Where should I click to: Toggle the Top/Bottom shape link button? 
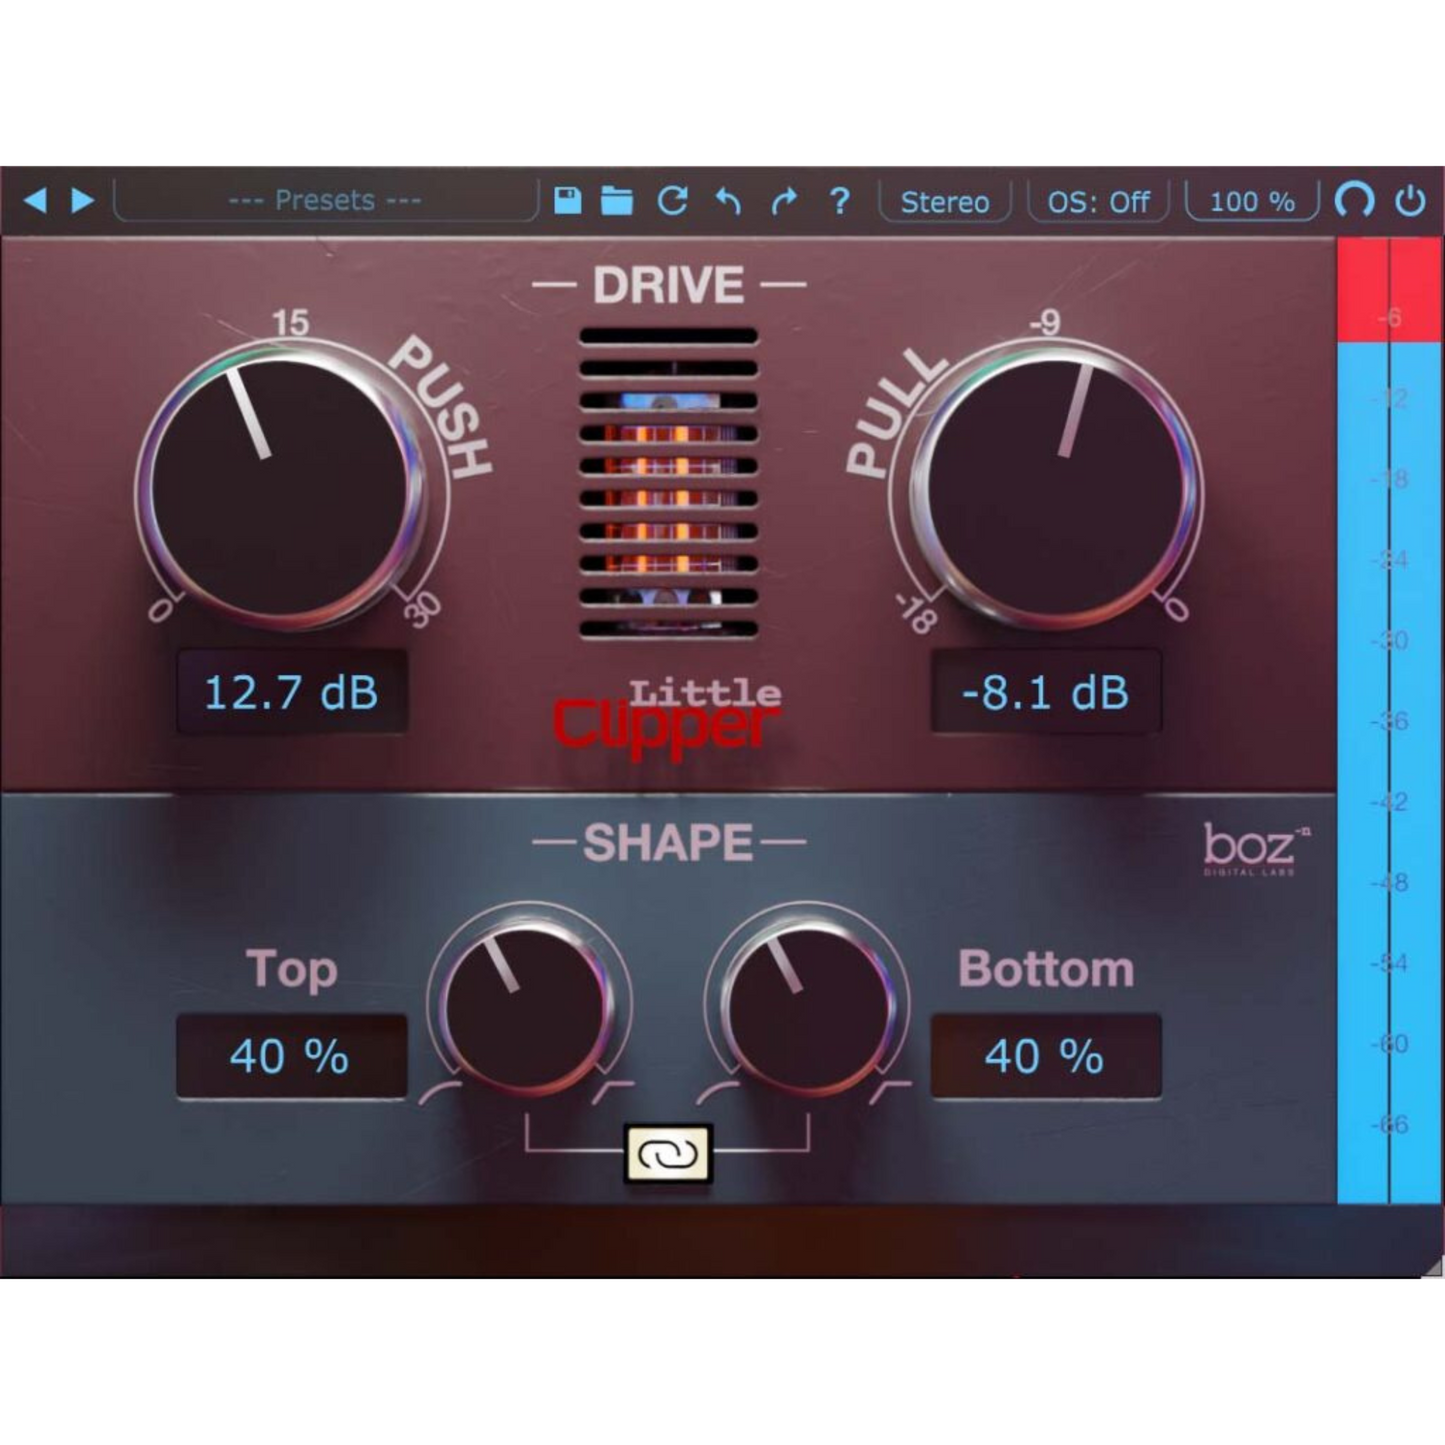coord(668,1154)
